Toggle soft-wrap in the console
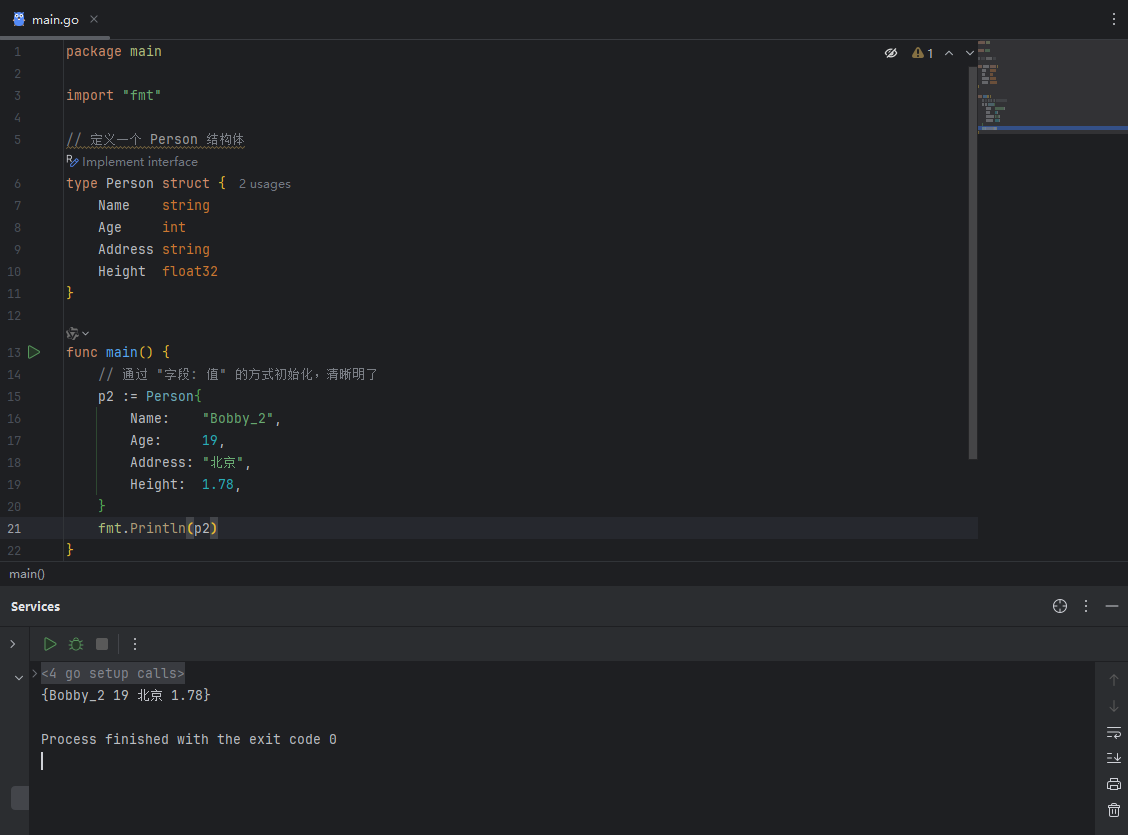This screenshot has width=1128, height=835. (1113, 732)
